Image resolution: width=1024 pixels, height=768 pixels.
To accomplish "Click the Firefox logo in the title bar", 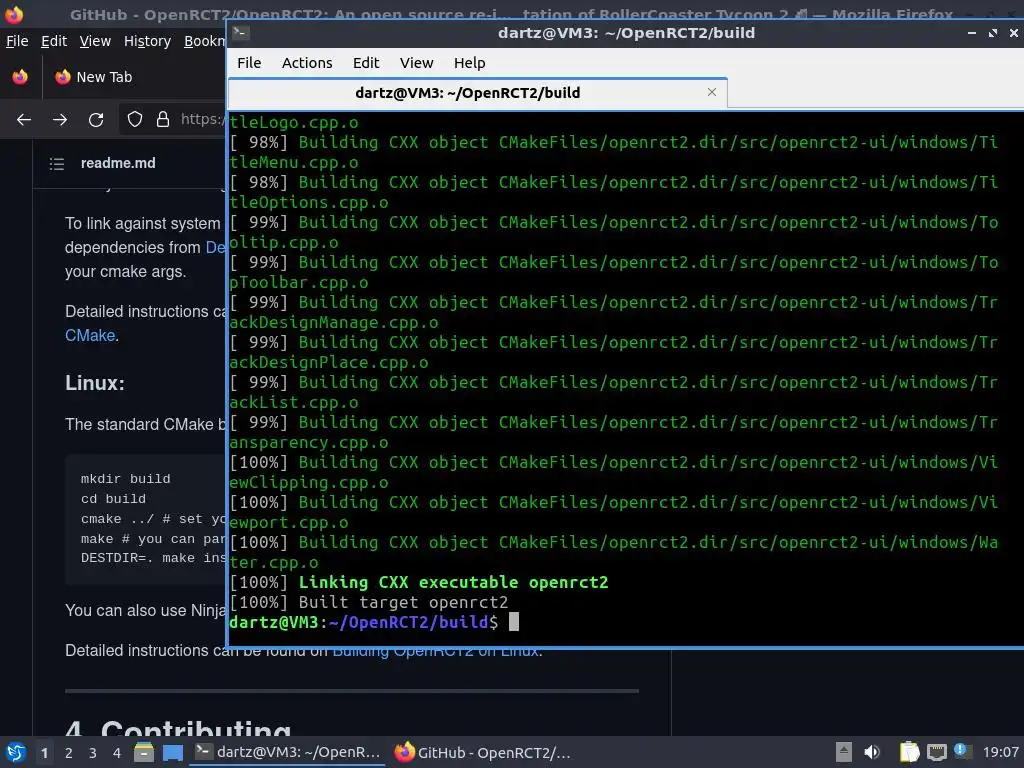I will tap(14, 13).
